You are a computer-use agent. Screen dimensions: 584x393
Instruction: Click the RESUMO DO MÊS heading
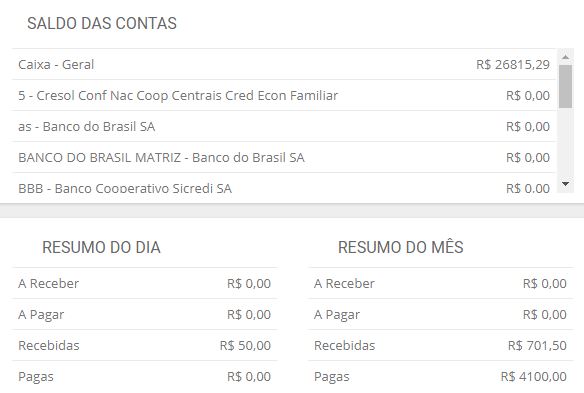(400, 247)
